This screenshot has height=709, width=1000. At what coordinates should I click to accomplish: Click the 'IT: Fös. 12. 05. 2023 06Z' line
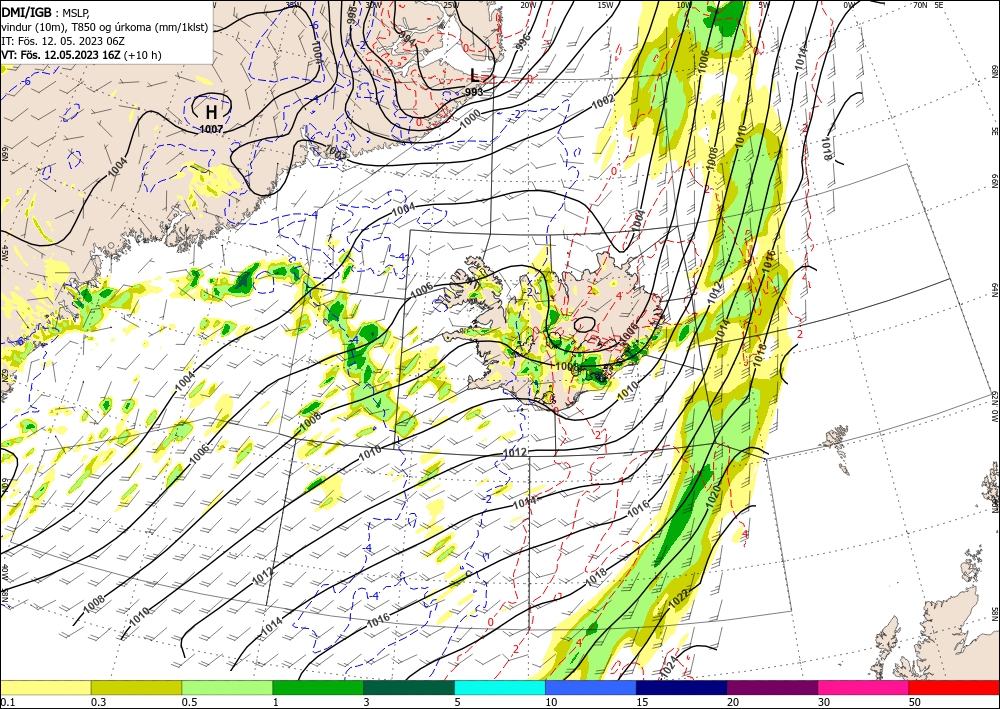62,41
